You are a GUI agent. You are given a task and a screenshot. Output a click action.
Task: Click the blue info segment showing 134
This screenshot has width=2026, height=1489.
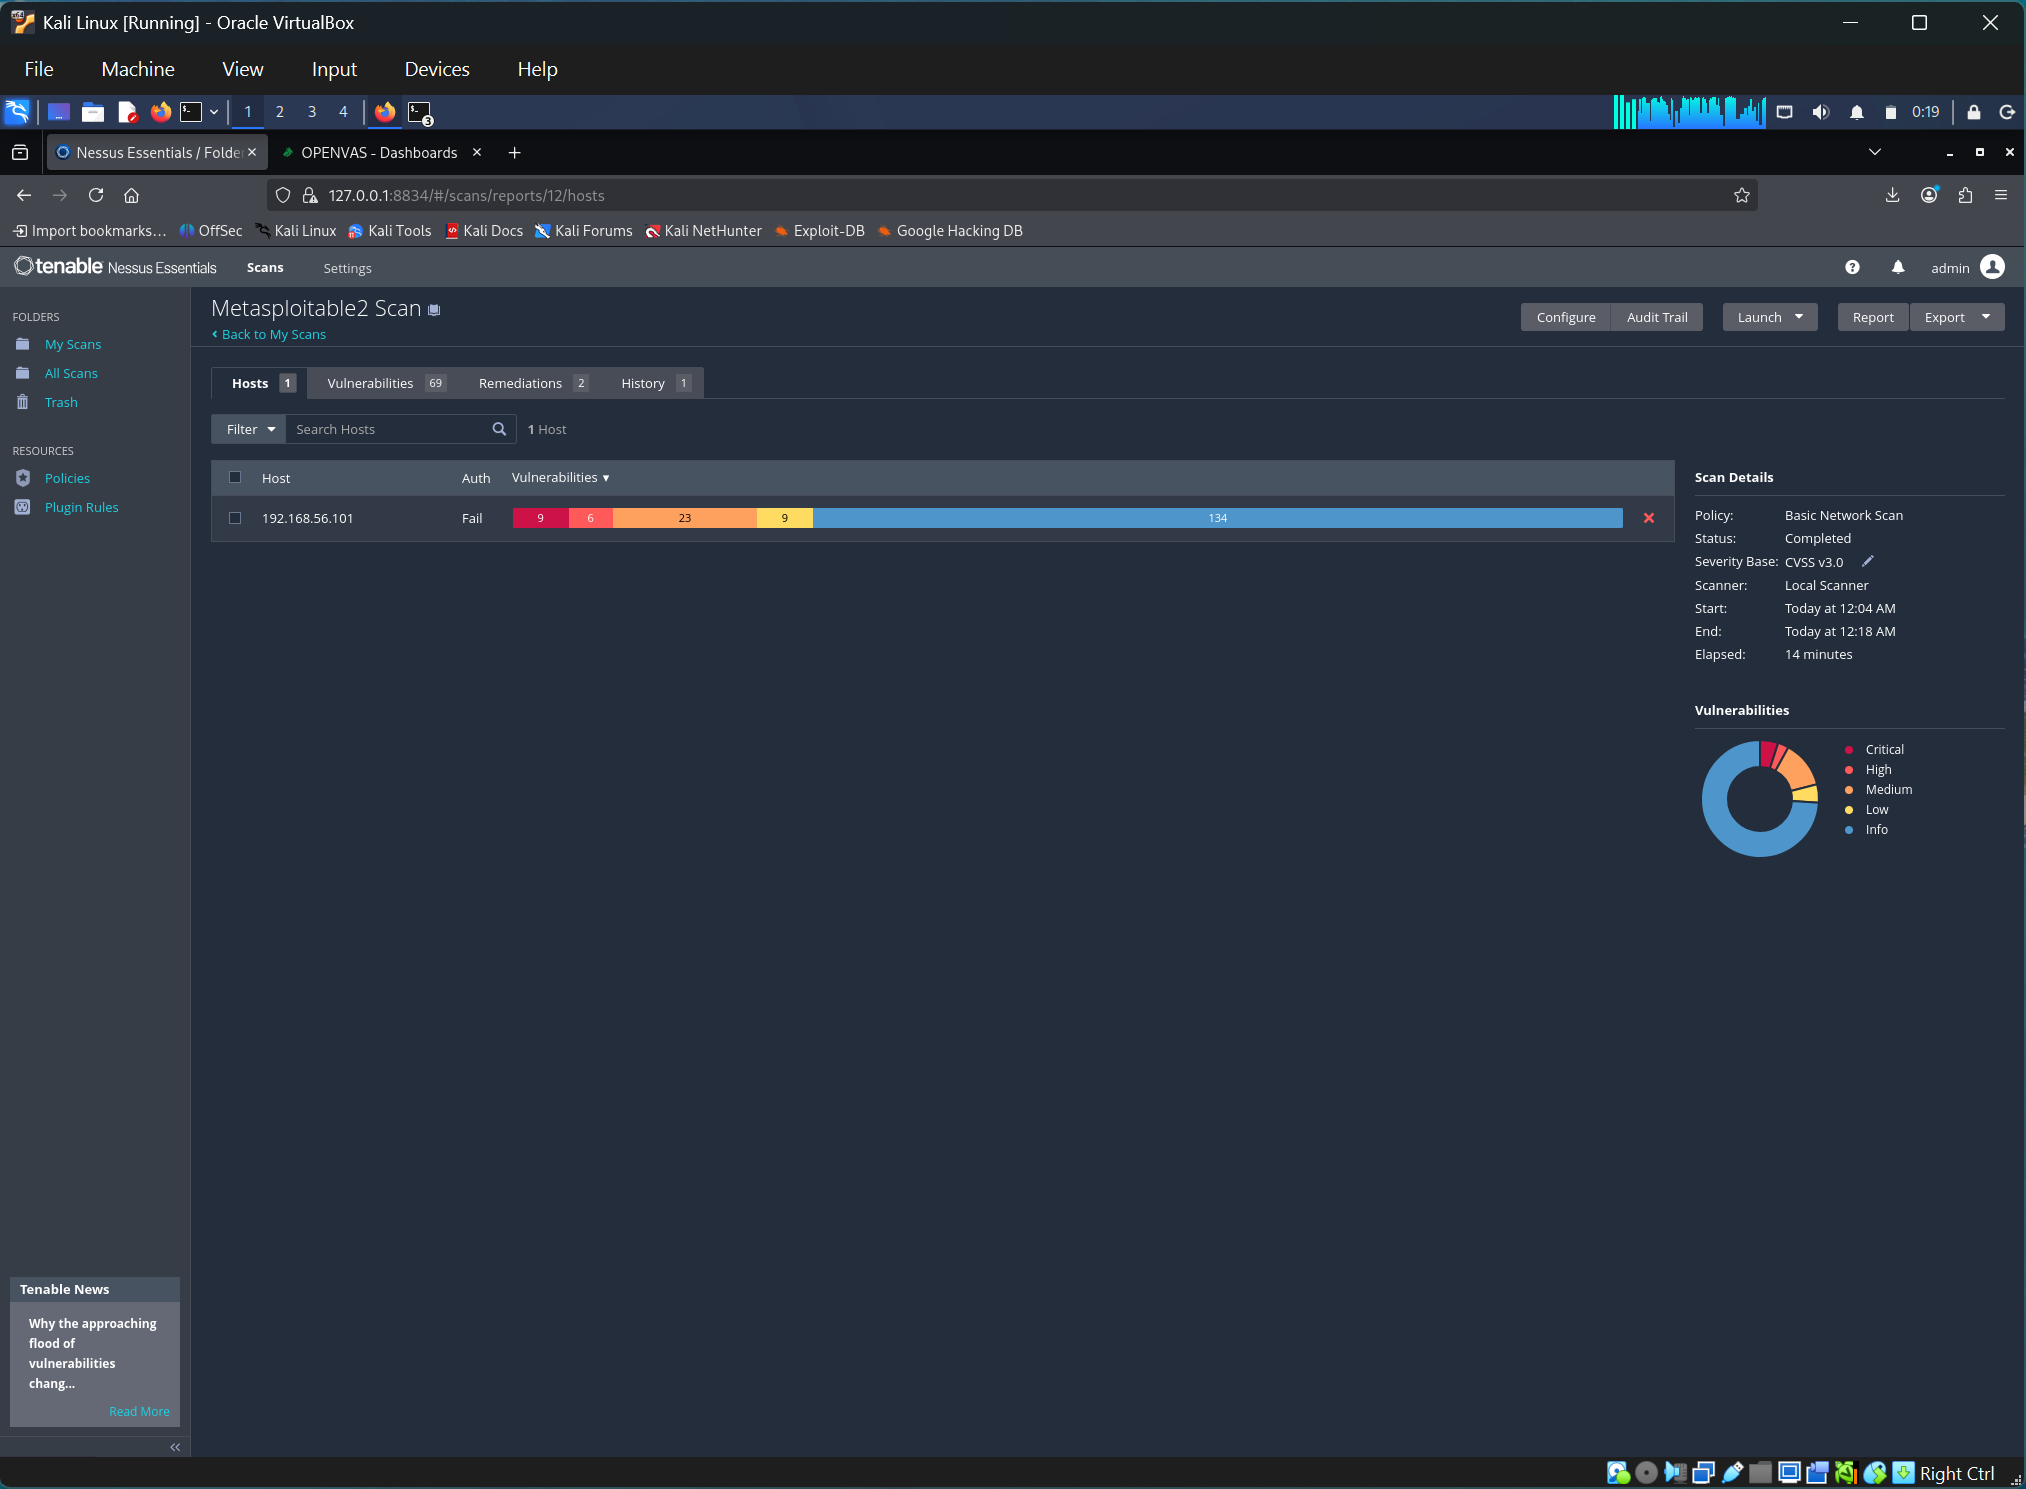click(1218, 518)
